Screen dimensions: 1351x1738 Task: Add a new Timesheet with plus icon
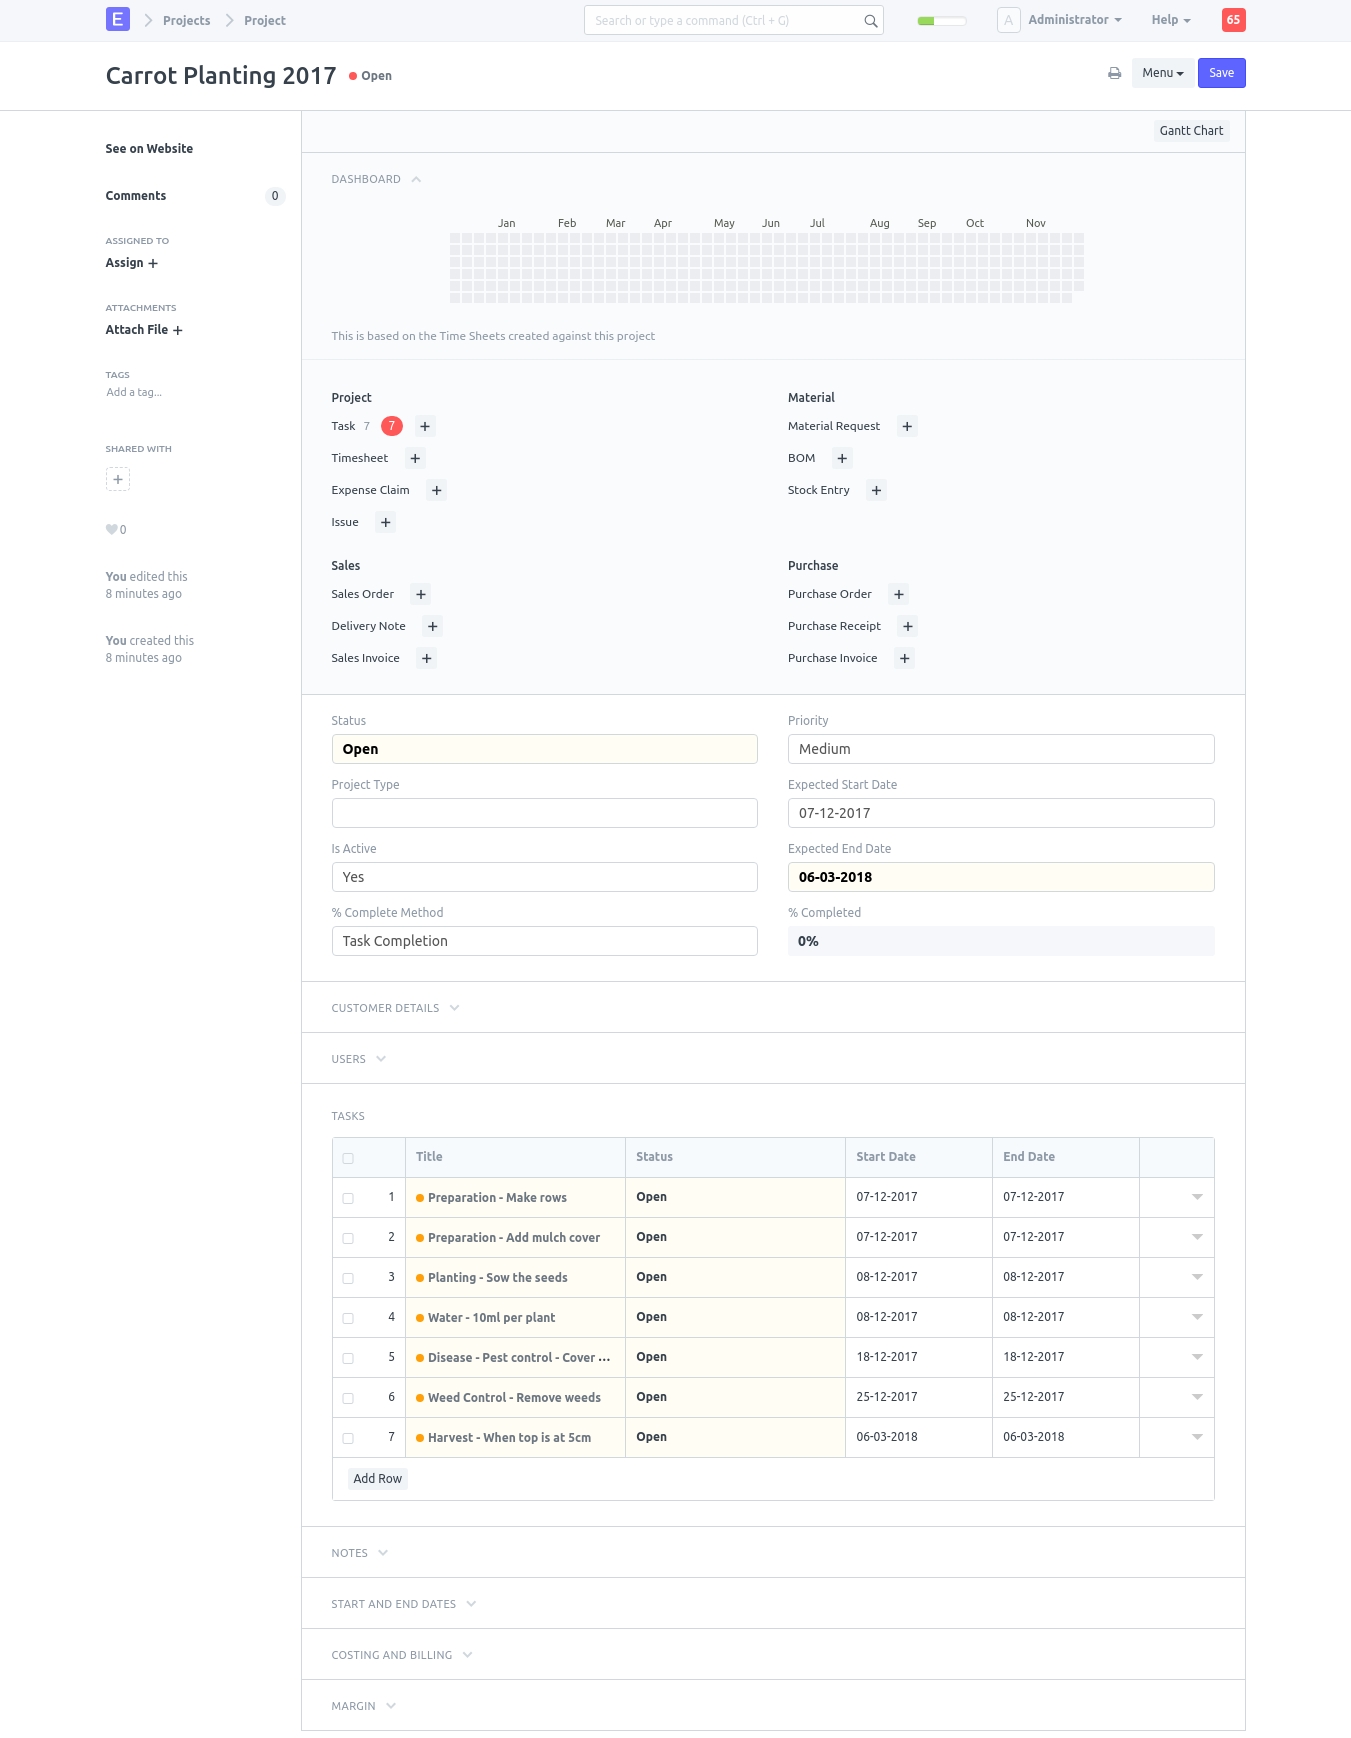(x=415, y=458)
